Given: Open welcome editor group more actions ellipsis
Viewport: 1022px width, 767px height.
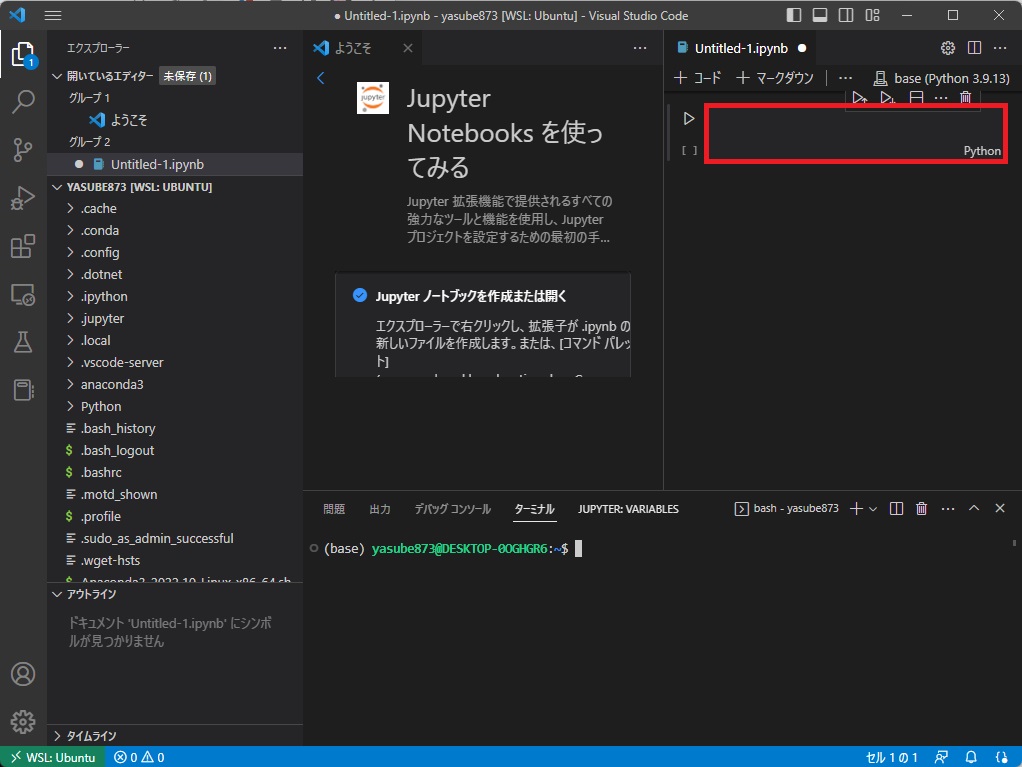Looking at the screenshot, I should 640,48.
